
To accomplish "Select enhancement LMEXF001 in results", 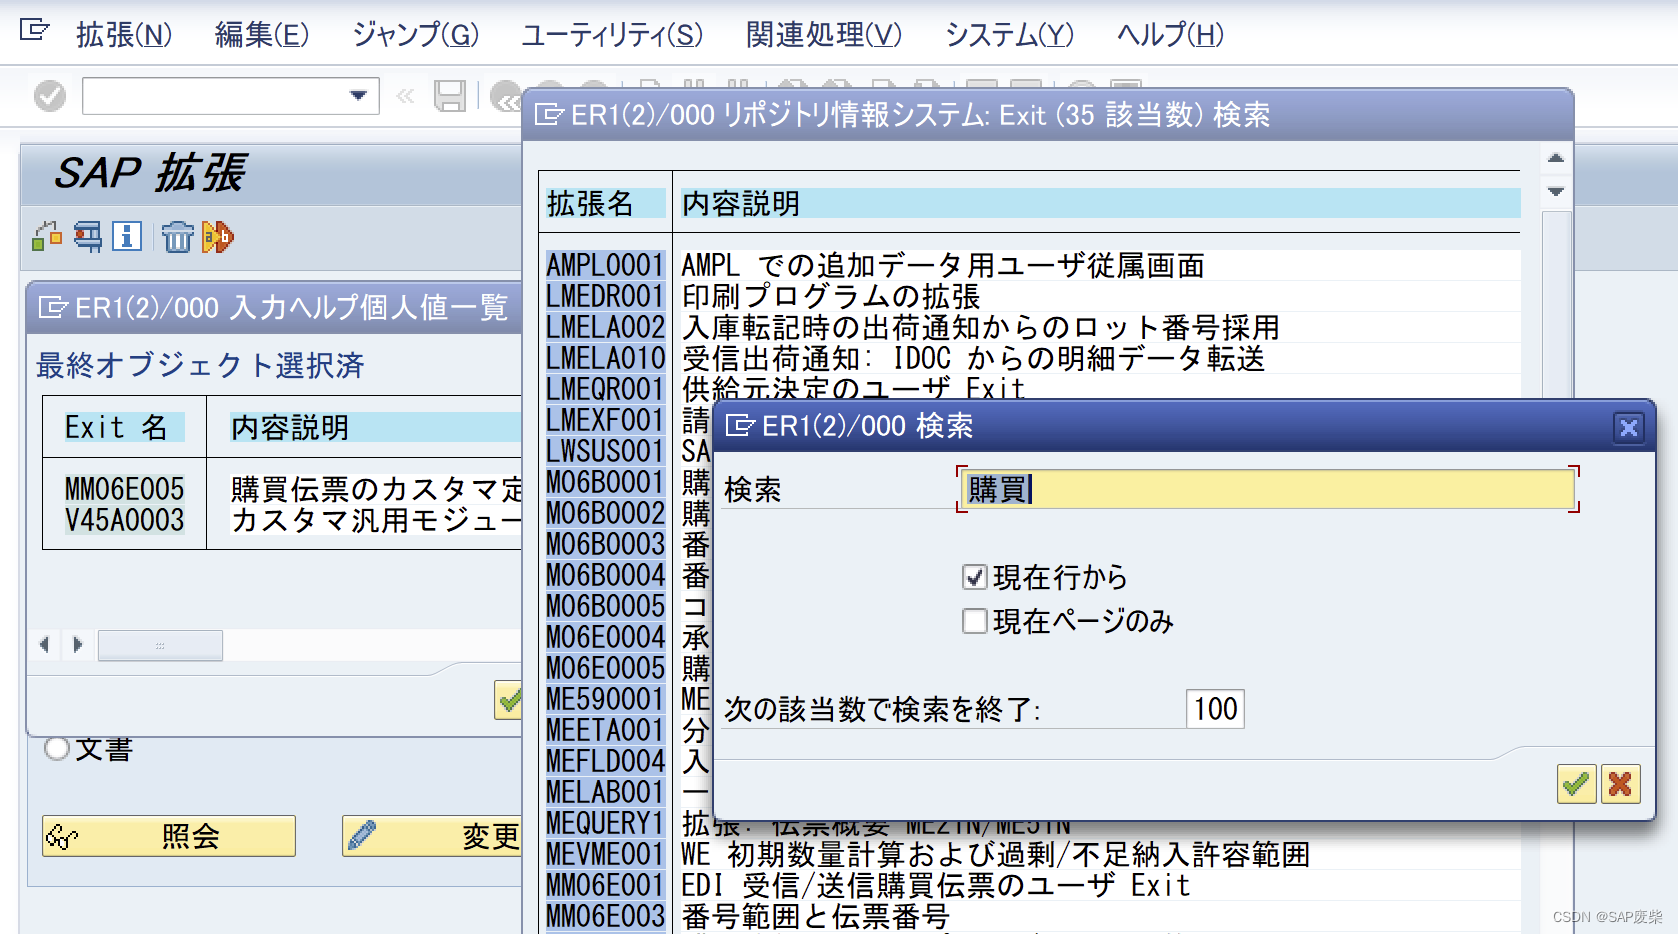I will coord(605,420).
